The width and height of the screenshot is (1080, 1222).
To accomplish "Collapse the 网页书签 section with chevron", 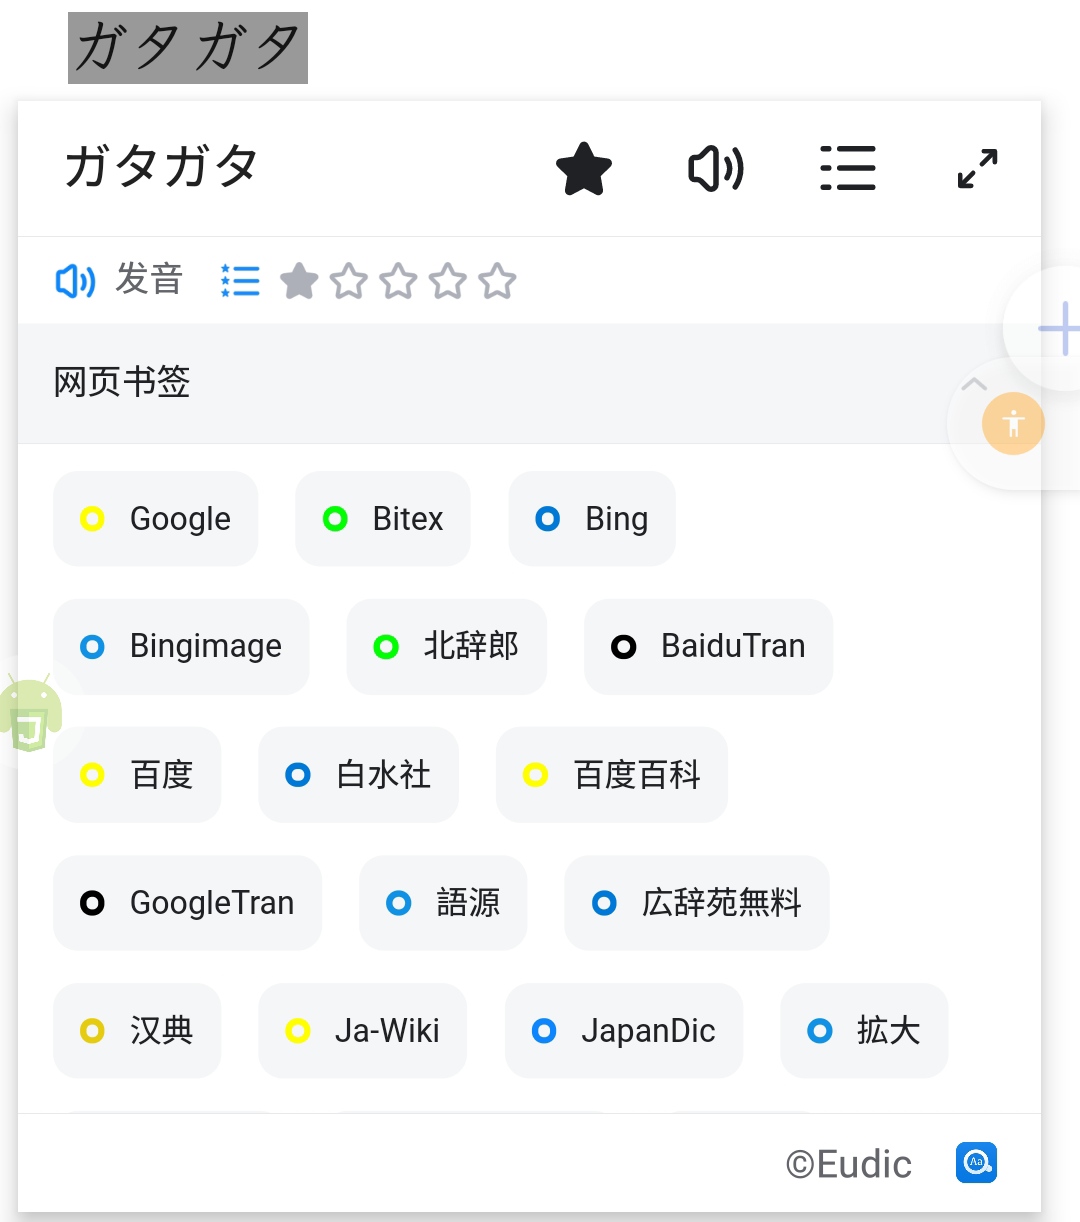I will 973,384.
